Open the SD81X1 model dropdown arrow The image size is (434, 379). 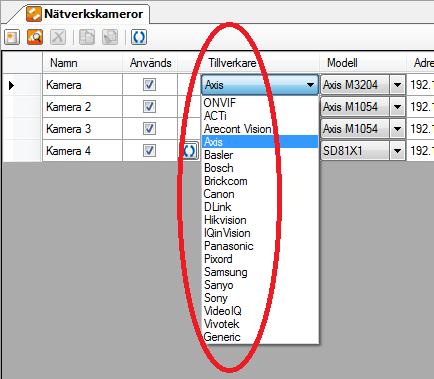tap(397, 151)
